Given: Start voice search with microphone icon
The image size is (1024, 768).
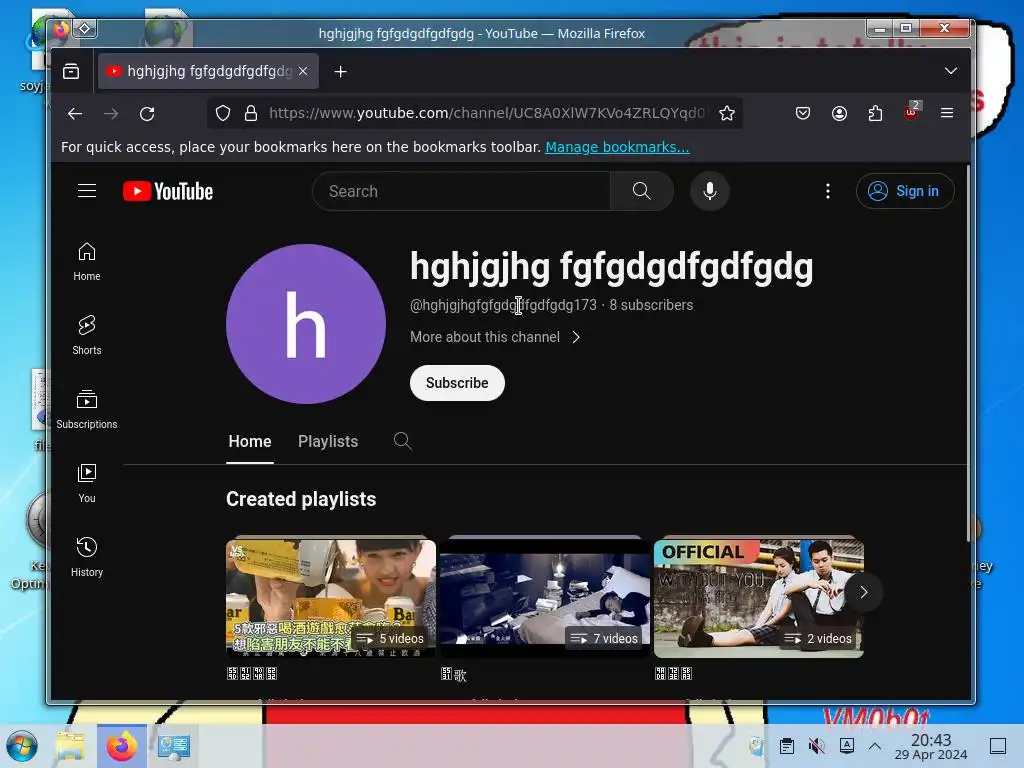Looking at the screenshot, I should tap(709, 191).
